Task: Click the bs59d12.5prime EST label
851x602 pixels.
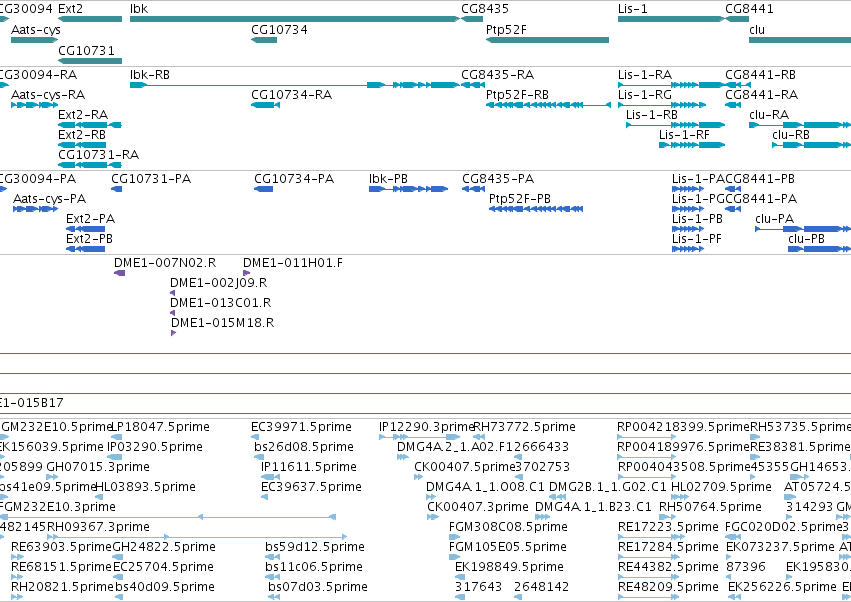Action: tap(315, 547)
